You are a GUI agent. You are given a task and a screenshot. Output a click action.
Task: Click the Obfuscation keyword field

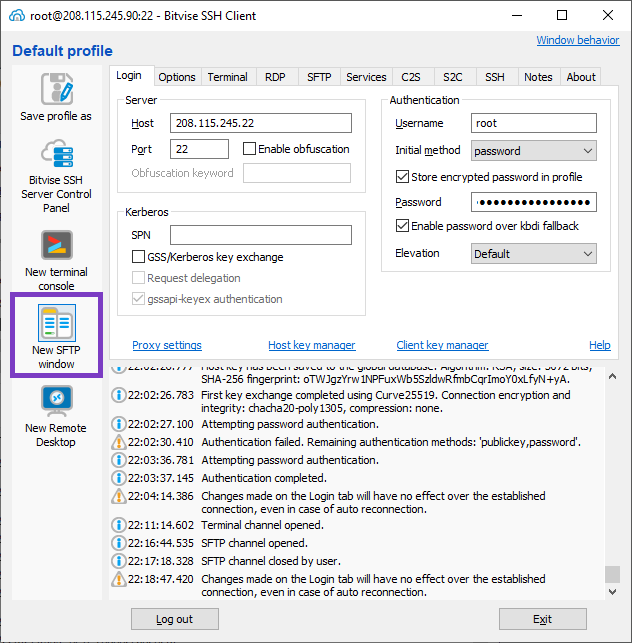(x=297, y=173)
